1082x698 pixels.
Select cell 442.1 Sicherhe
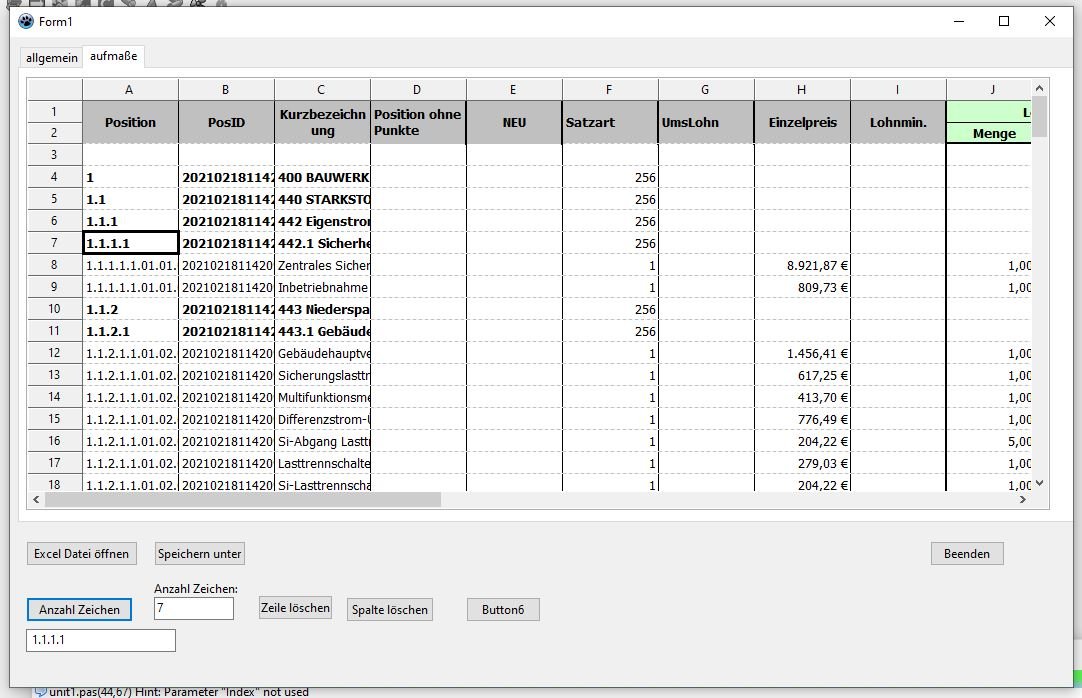pos(322,243)
